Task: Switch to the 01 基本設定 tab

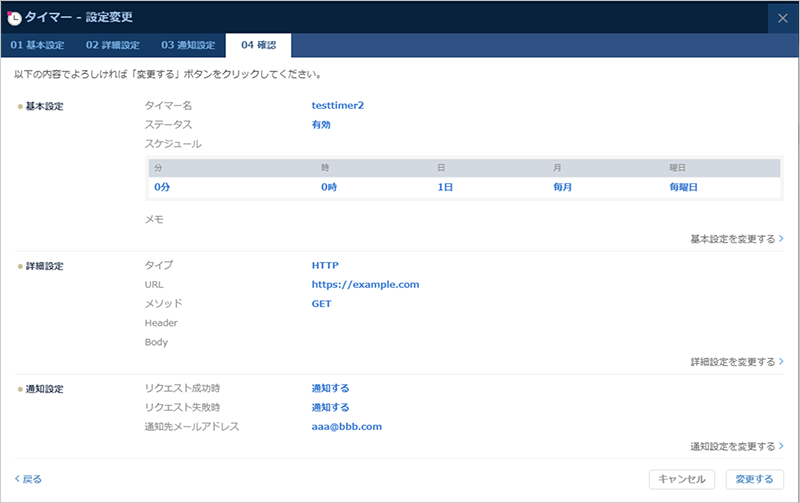Action: coord(37,45)
